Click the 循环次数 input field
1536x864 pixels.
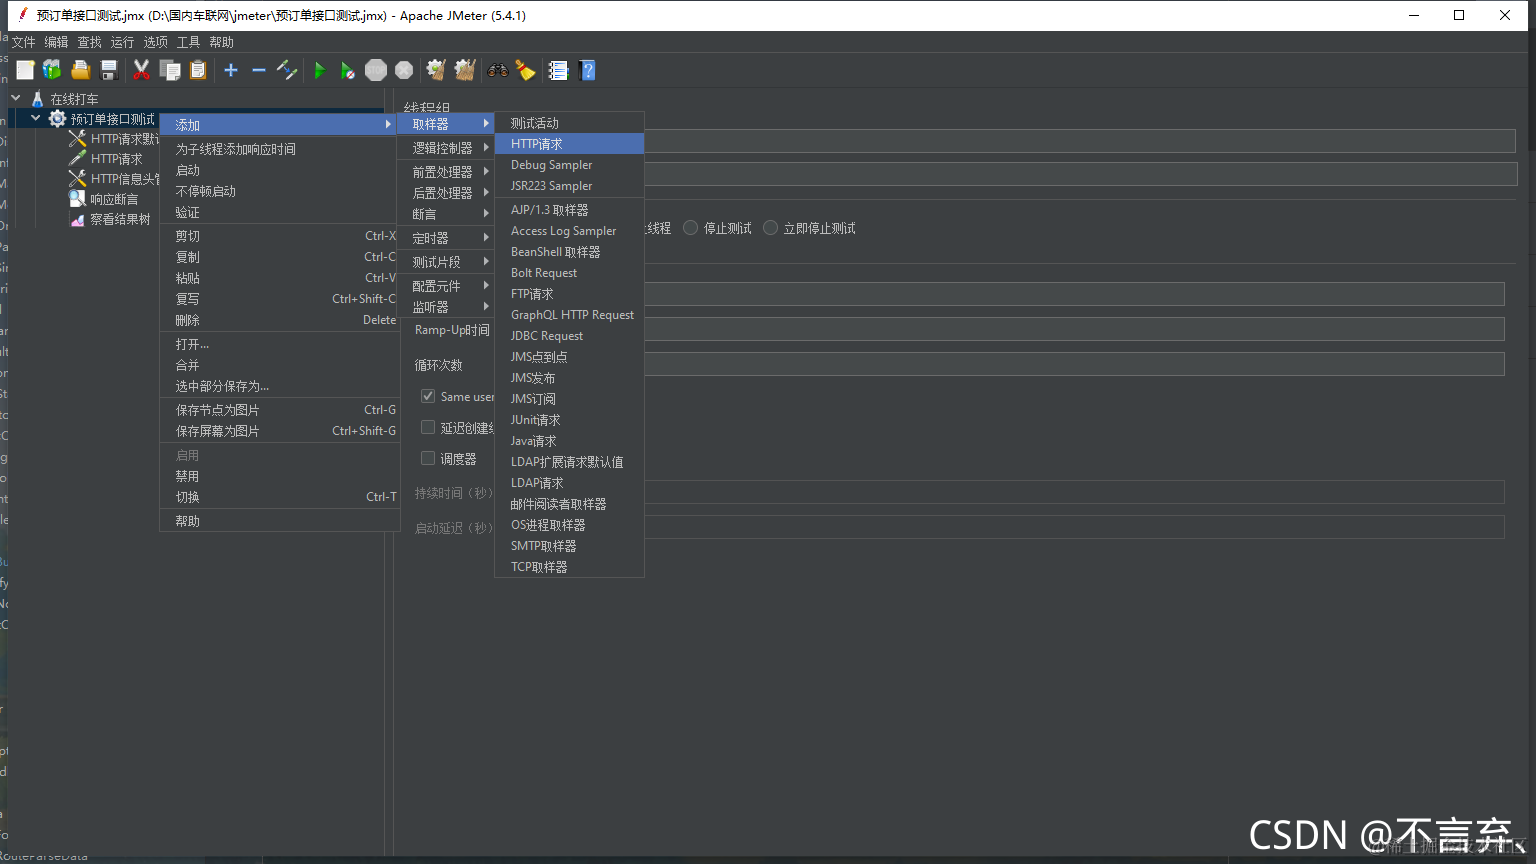point(1074,364)
